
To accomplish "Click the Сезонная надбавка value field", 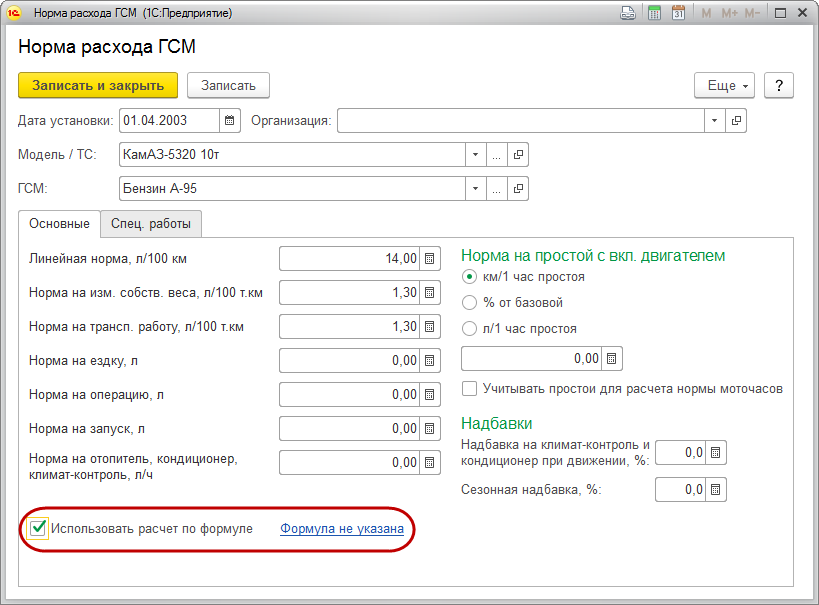I will point(681,490).
